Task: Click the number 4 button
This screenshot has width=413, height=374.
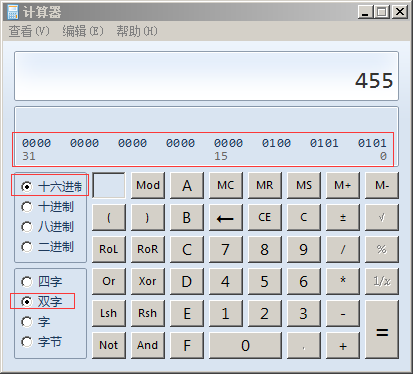Action: 226,281
